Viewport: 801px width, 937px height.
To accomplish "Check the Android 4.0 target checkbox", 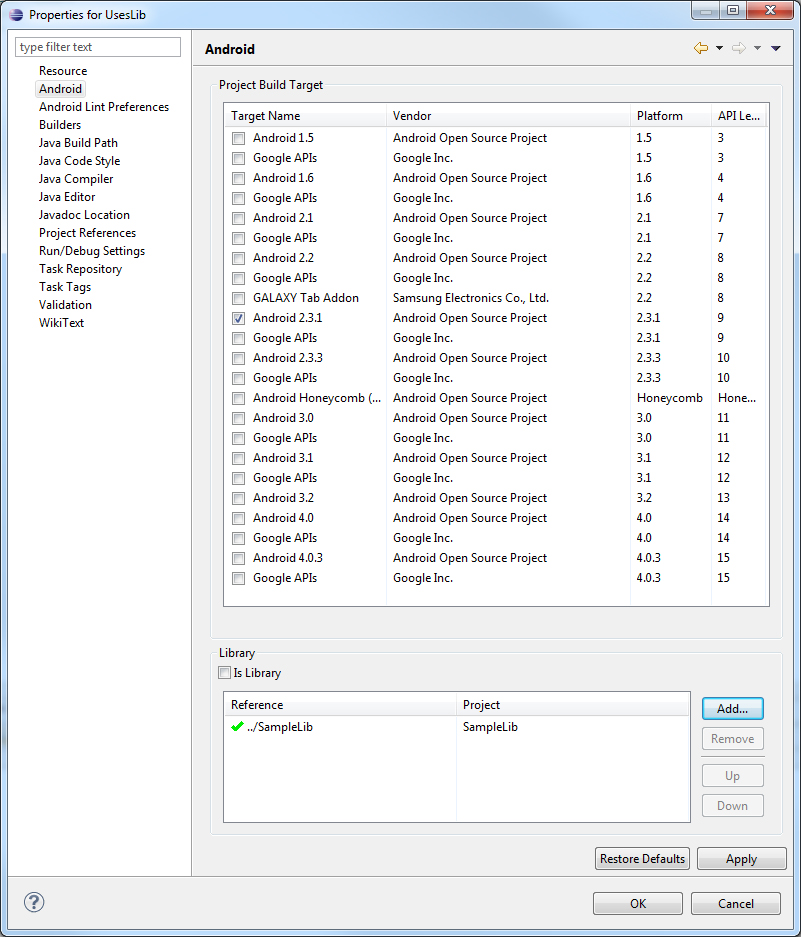I will point(239,518).
